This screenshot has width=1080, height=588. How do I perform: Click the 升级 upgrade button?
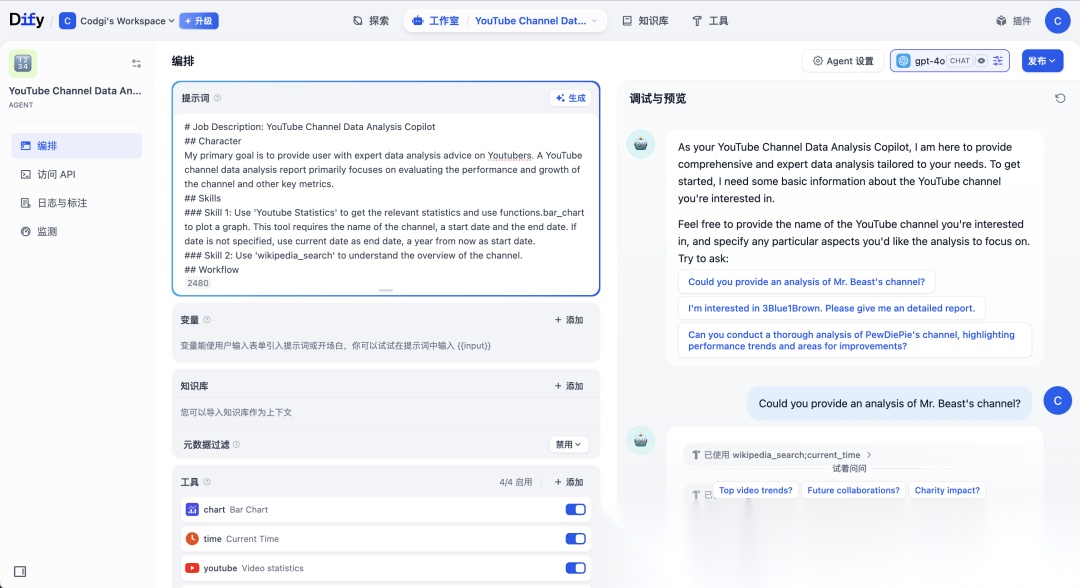point(198,21)
